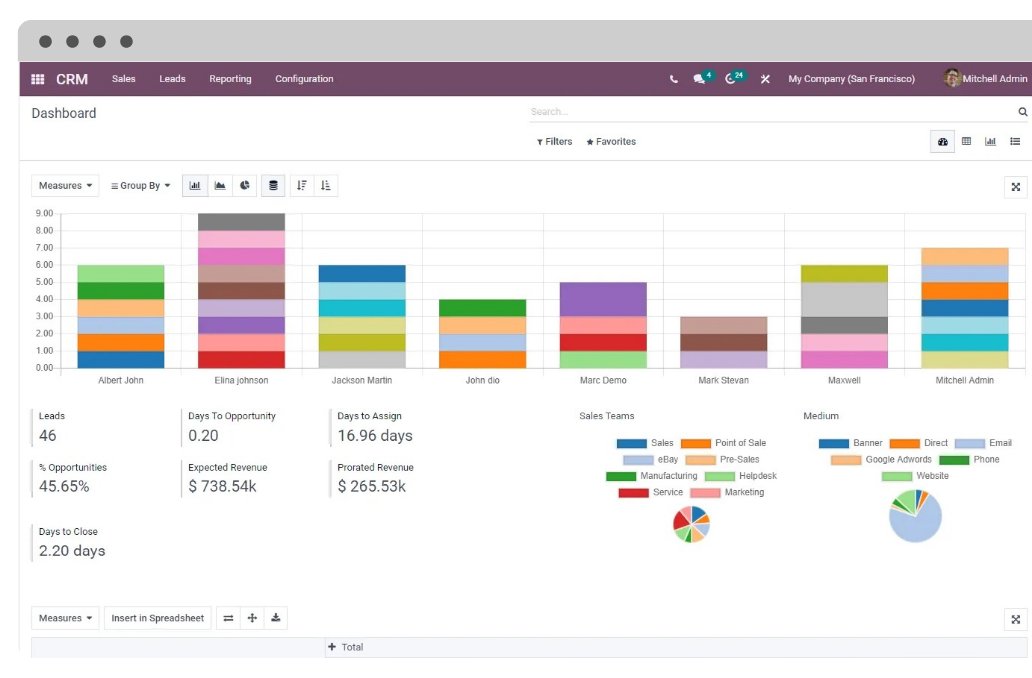The width and height of the screenshot is (1032, 678).
Task: Switch chart to line chart mode
Action: [x=220, y=185]
